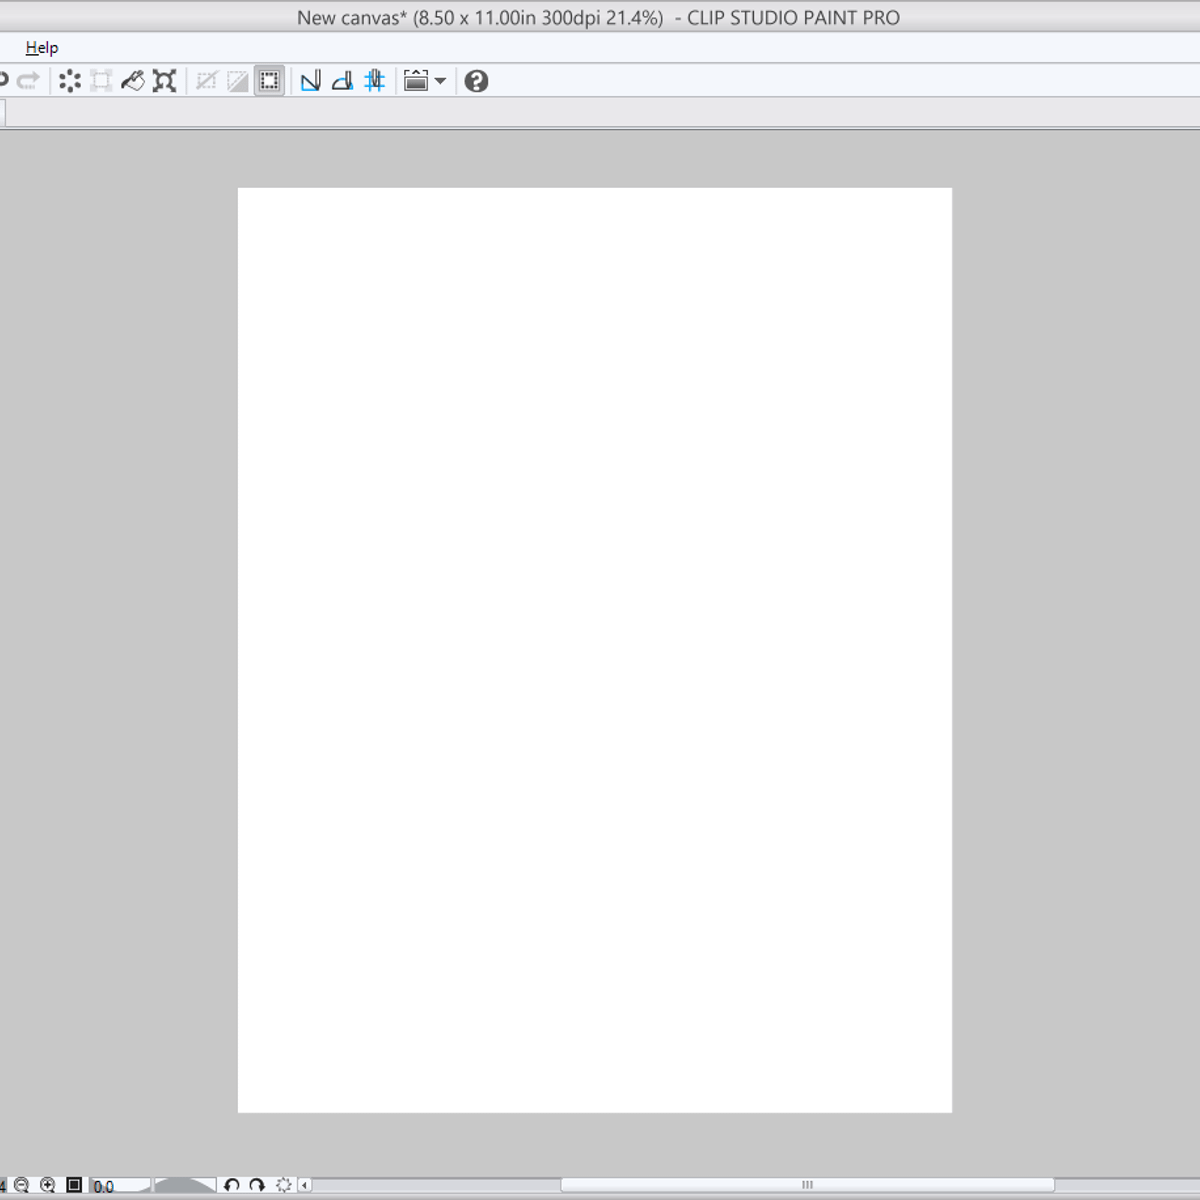Click the zoom in magnifier icon
The height and width of the screenshot is (1200, 1200).
[x=47, y=1185]
